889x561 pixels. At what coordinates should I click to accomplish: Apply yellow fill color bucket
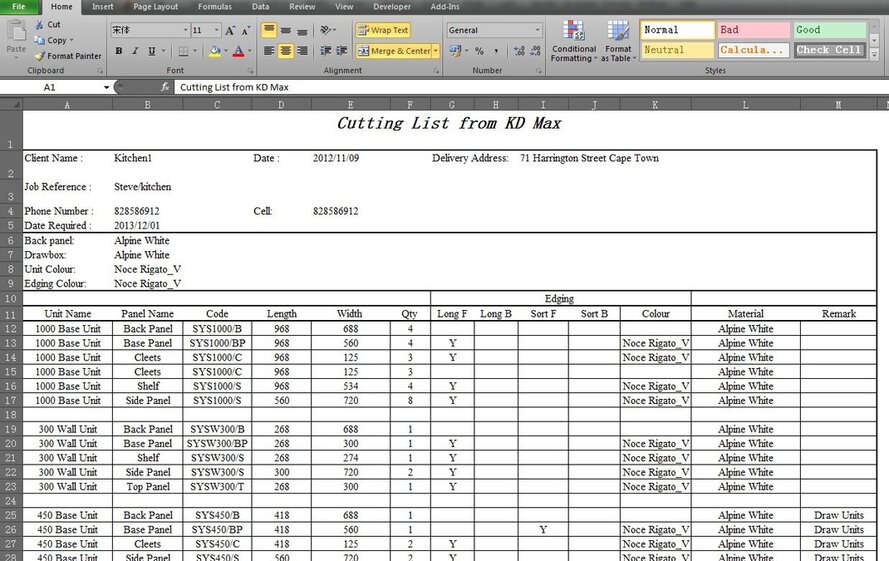point(214,51)
